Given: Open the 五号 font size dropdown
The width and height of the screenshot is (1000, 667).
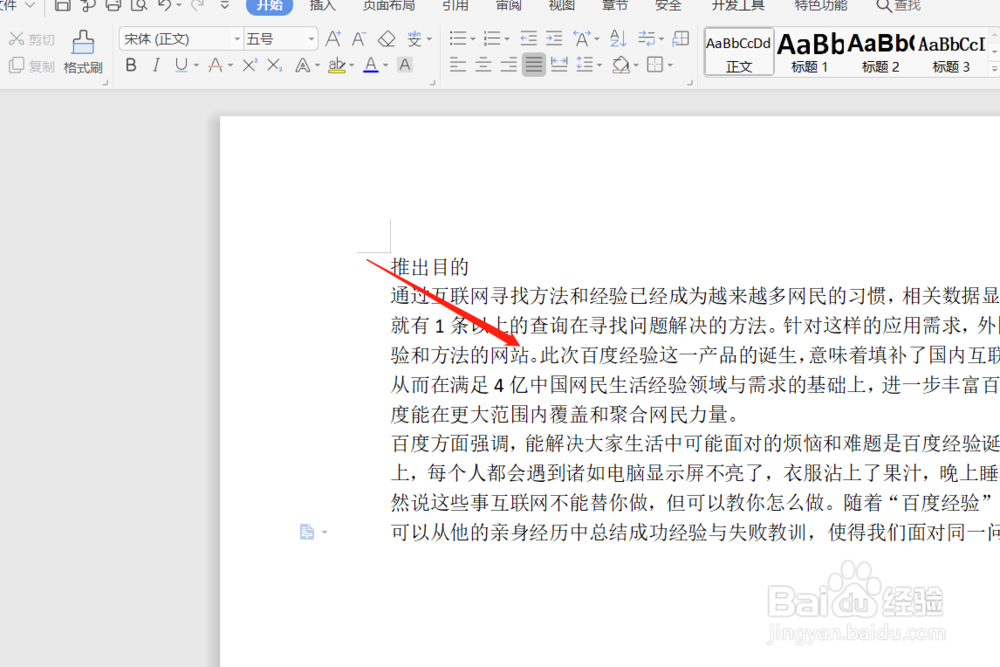Looking at the screenshot, I should (311, 40).
